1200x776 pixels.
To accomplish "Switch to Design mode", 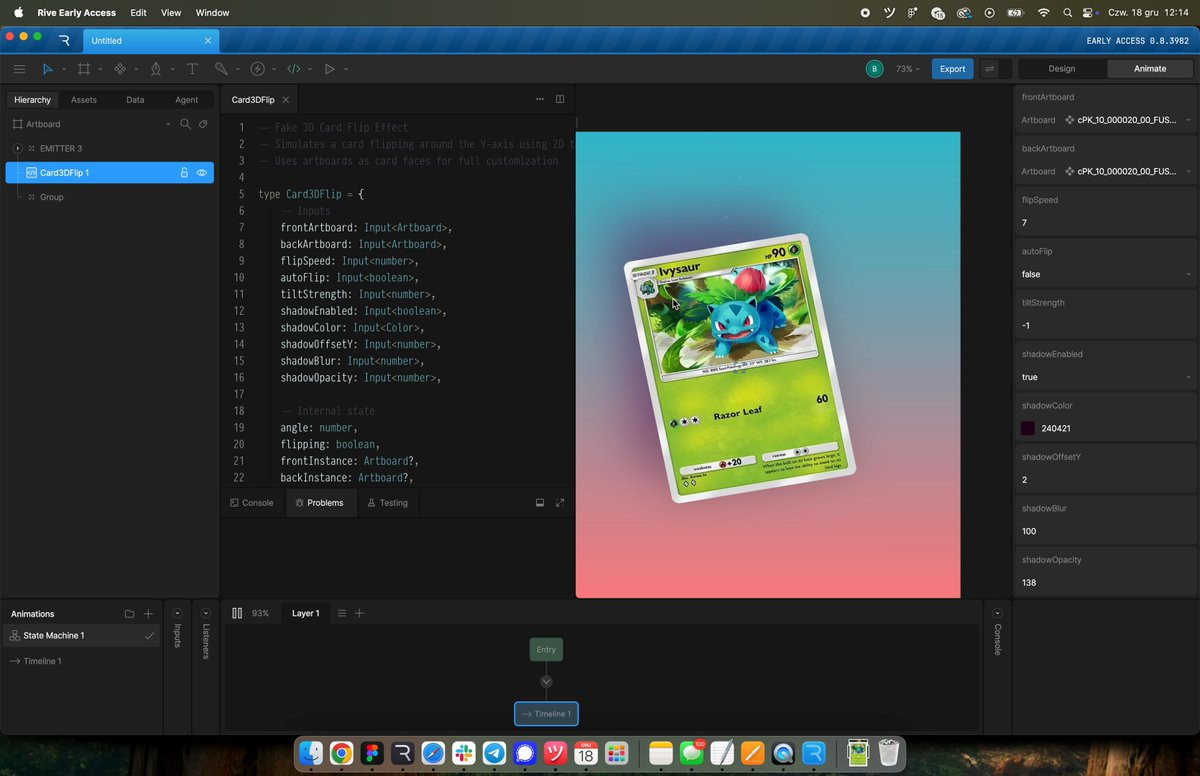I will 1061,69.
